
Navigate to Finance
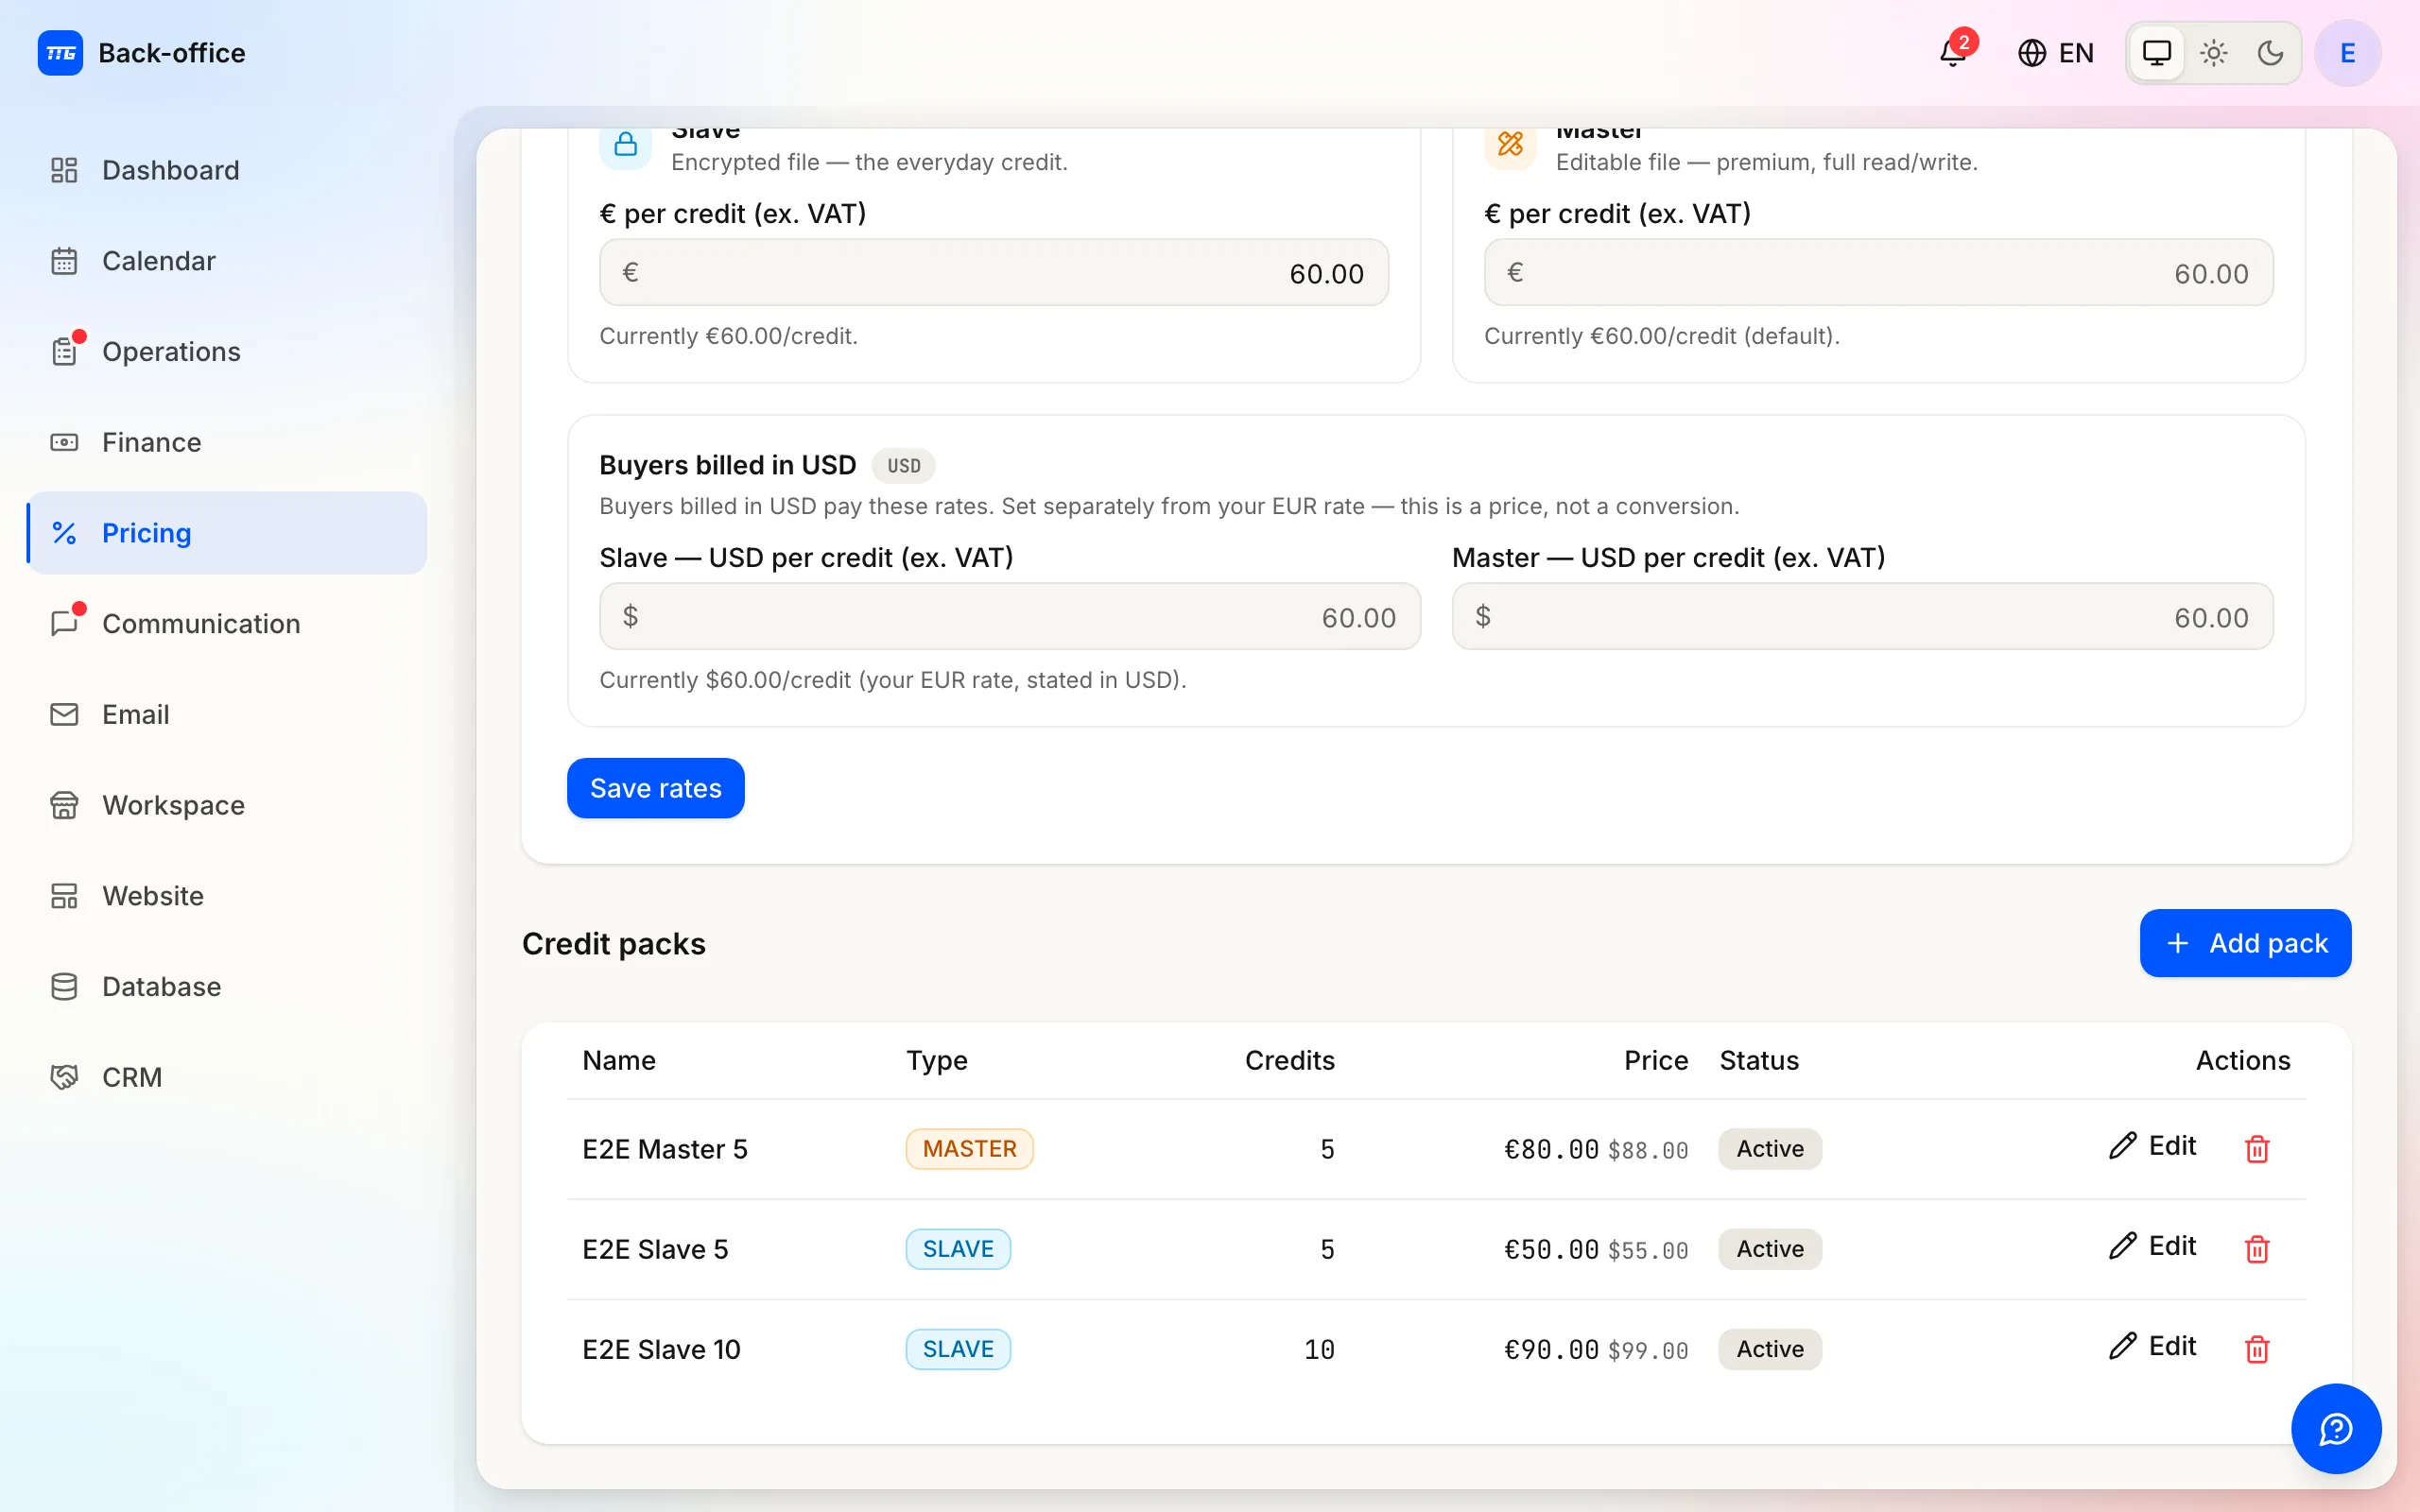227,442
